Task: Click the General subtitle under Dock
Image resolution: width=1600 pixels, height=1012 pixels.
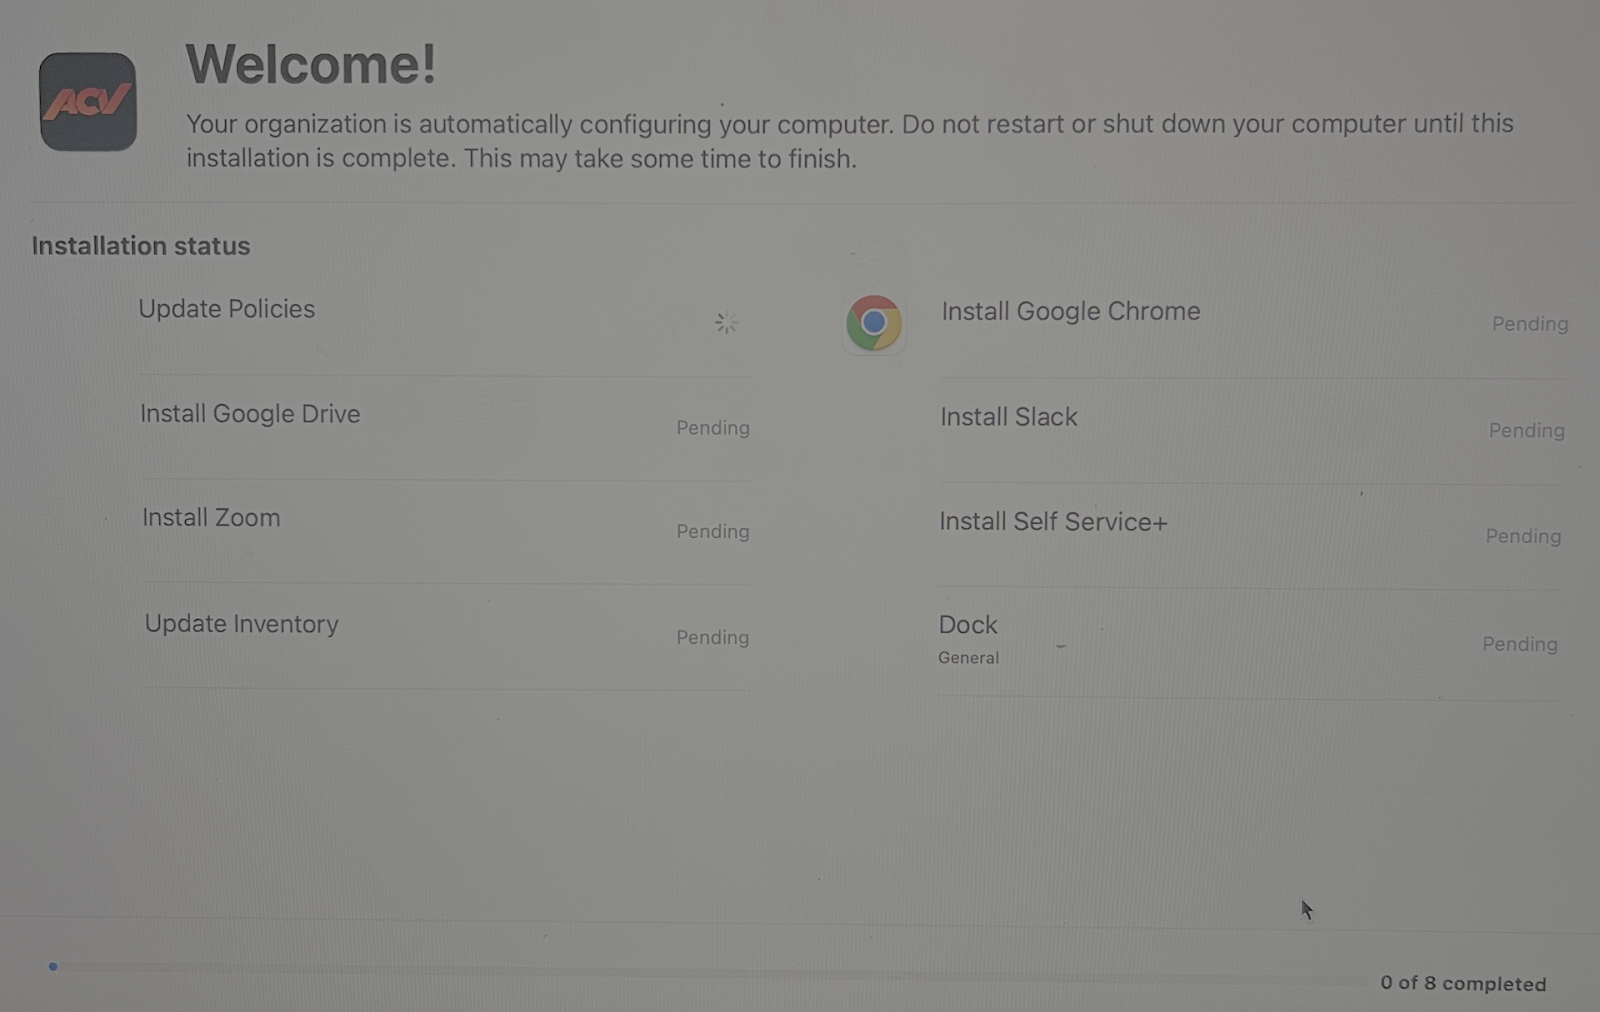Action: click(x=968, y=658)
